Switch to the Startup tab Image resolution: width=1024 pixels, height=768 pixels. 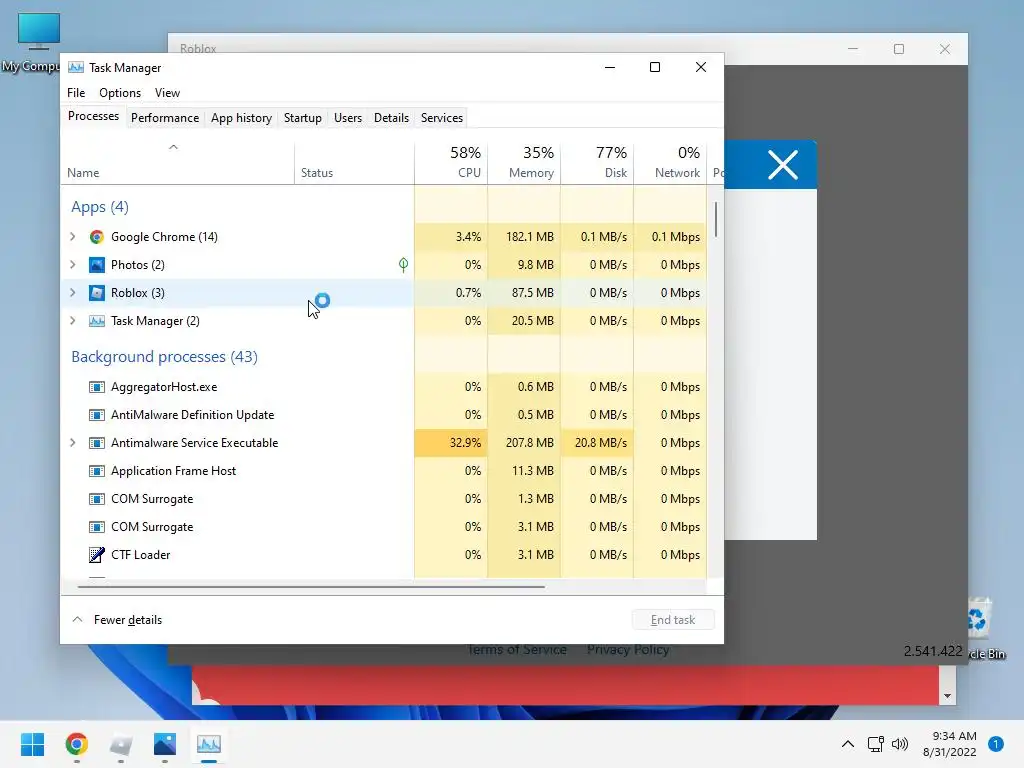(302, 118)
